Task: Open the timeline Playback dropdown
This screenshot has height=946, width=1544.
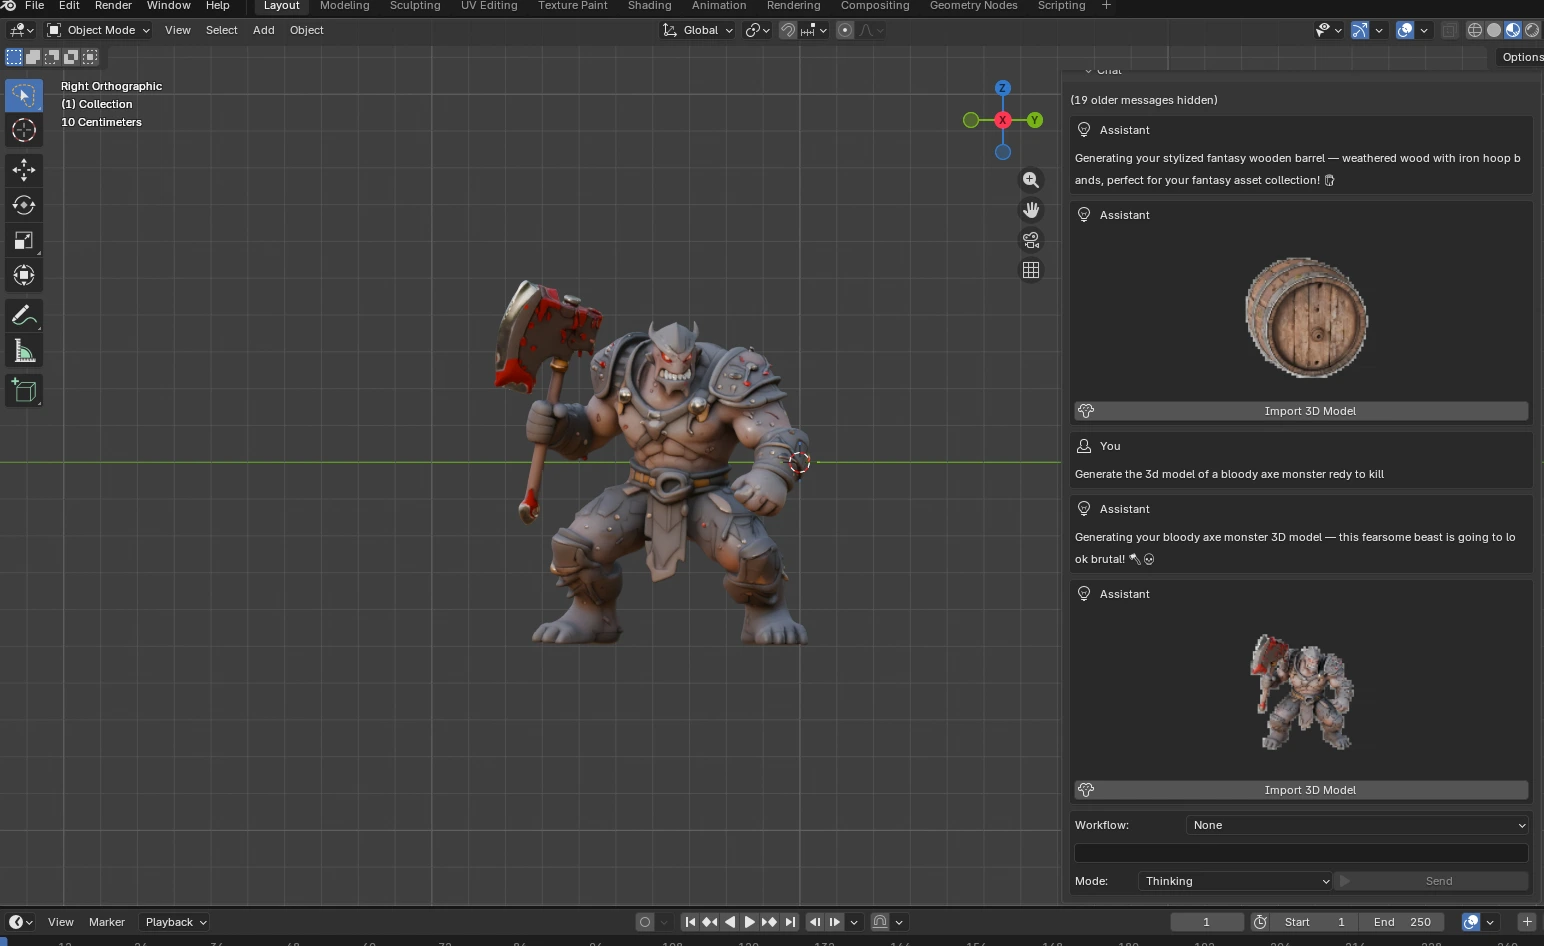Action: pyautogui.click(x=176, y=922)
